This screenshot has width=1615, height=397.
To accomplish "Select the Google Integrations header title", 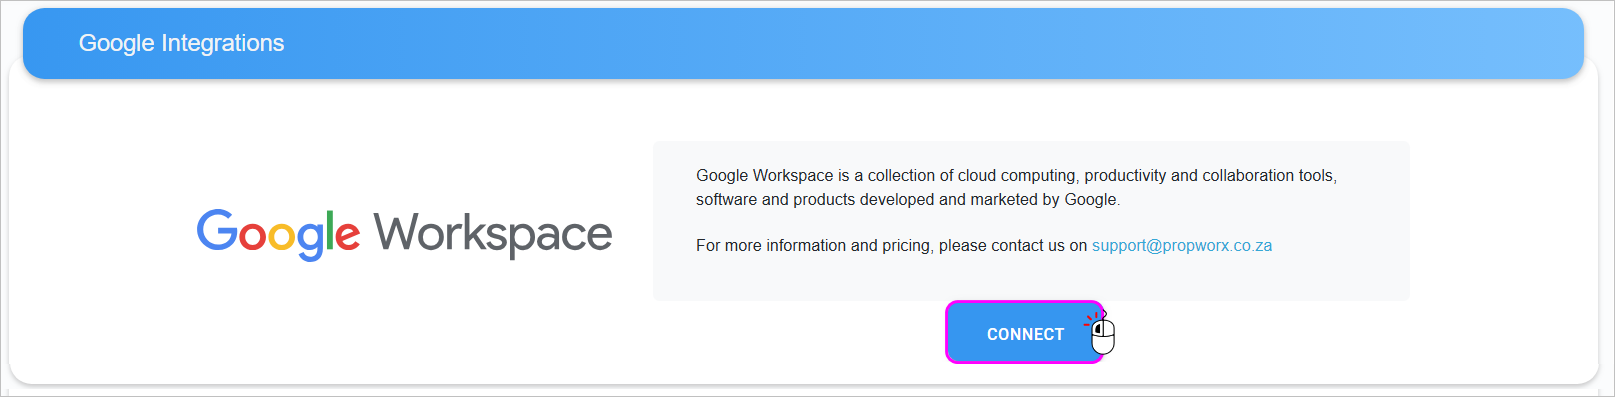I will click(182, 43).
